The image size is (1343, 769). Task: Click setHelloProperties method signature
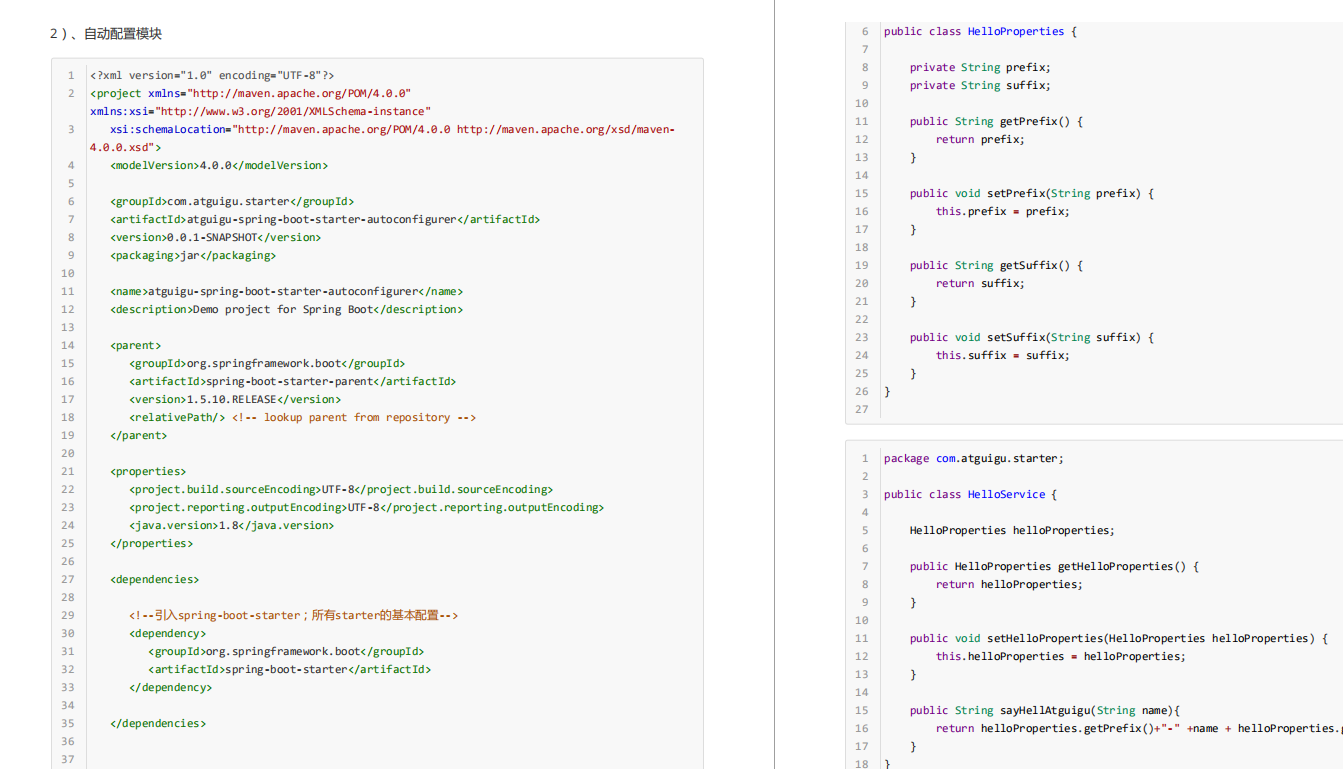coord(1119,639)
